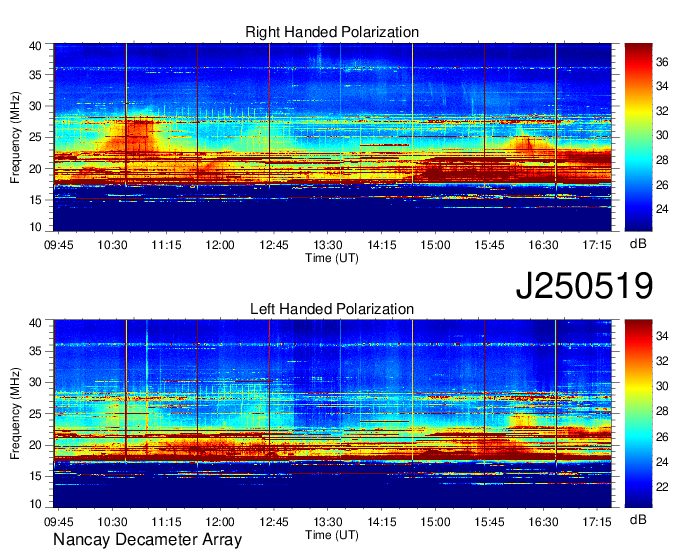Click "13:30" tick on Right Handed time axis
This screenshot has width=680, height=552.
pos(328,245)
